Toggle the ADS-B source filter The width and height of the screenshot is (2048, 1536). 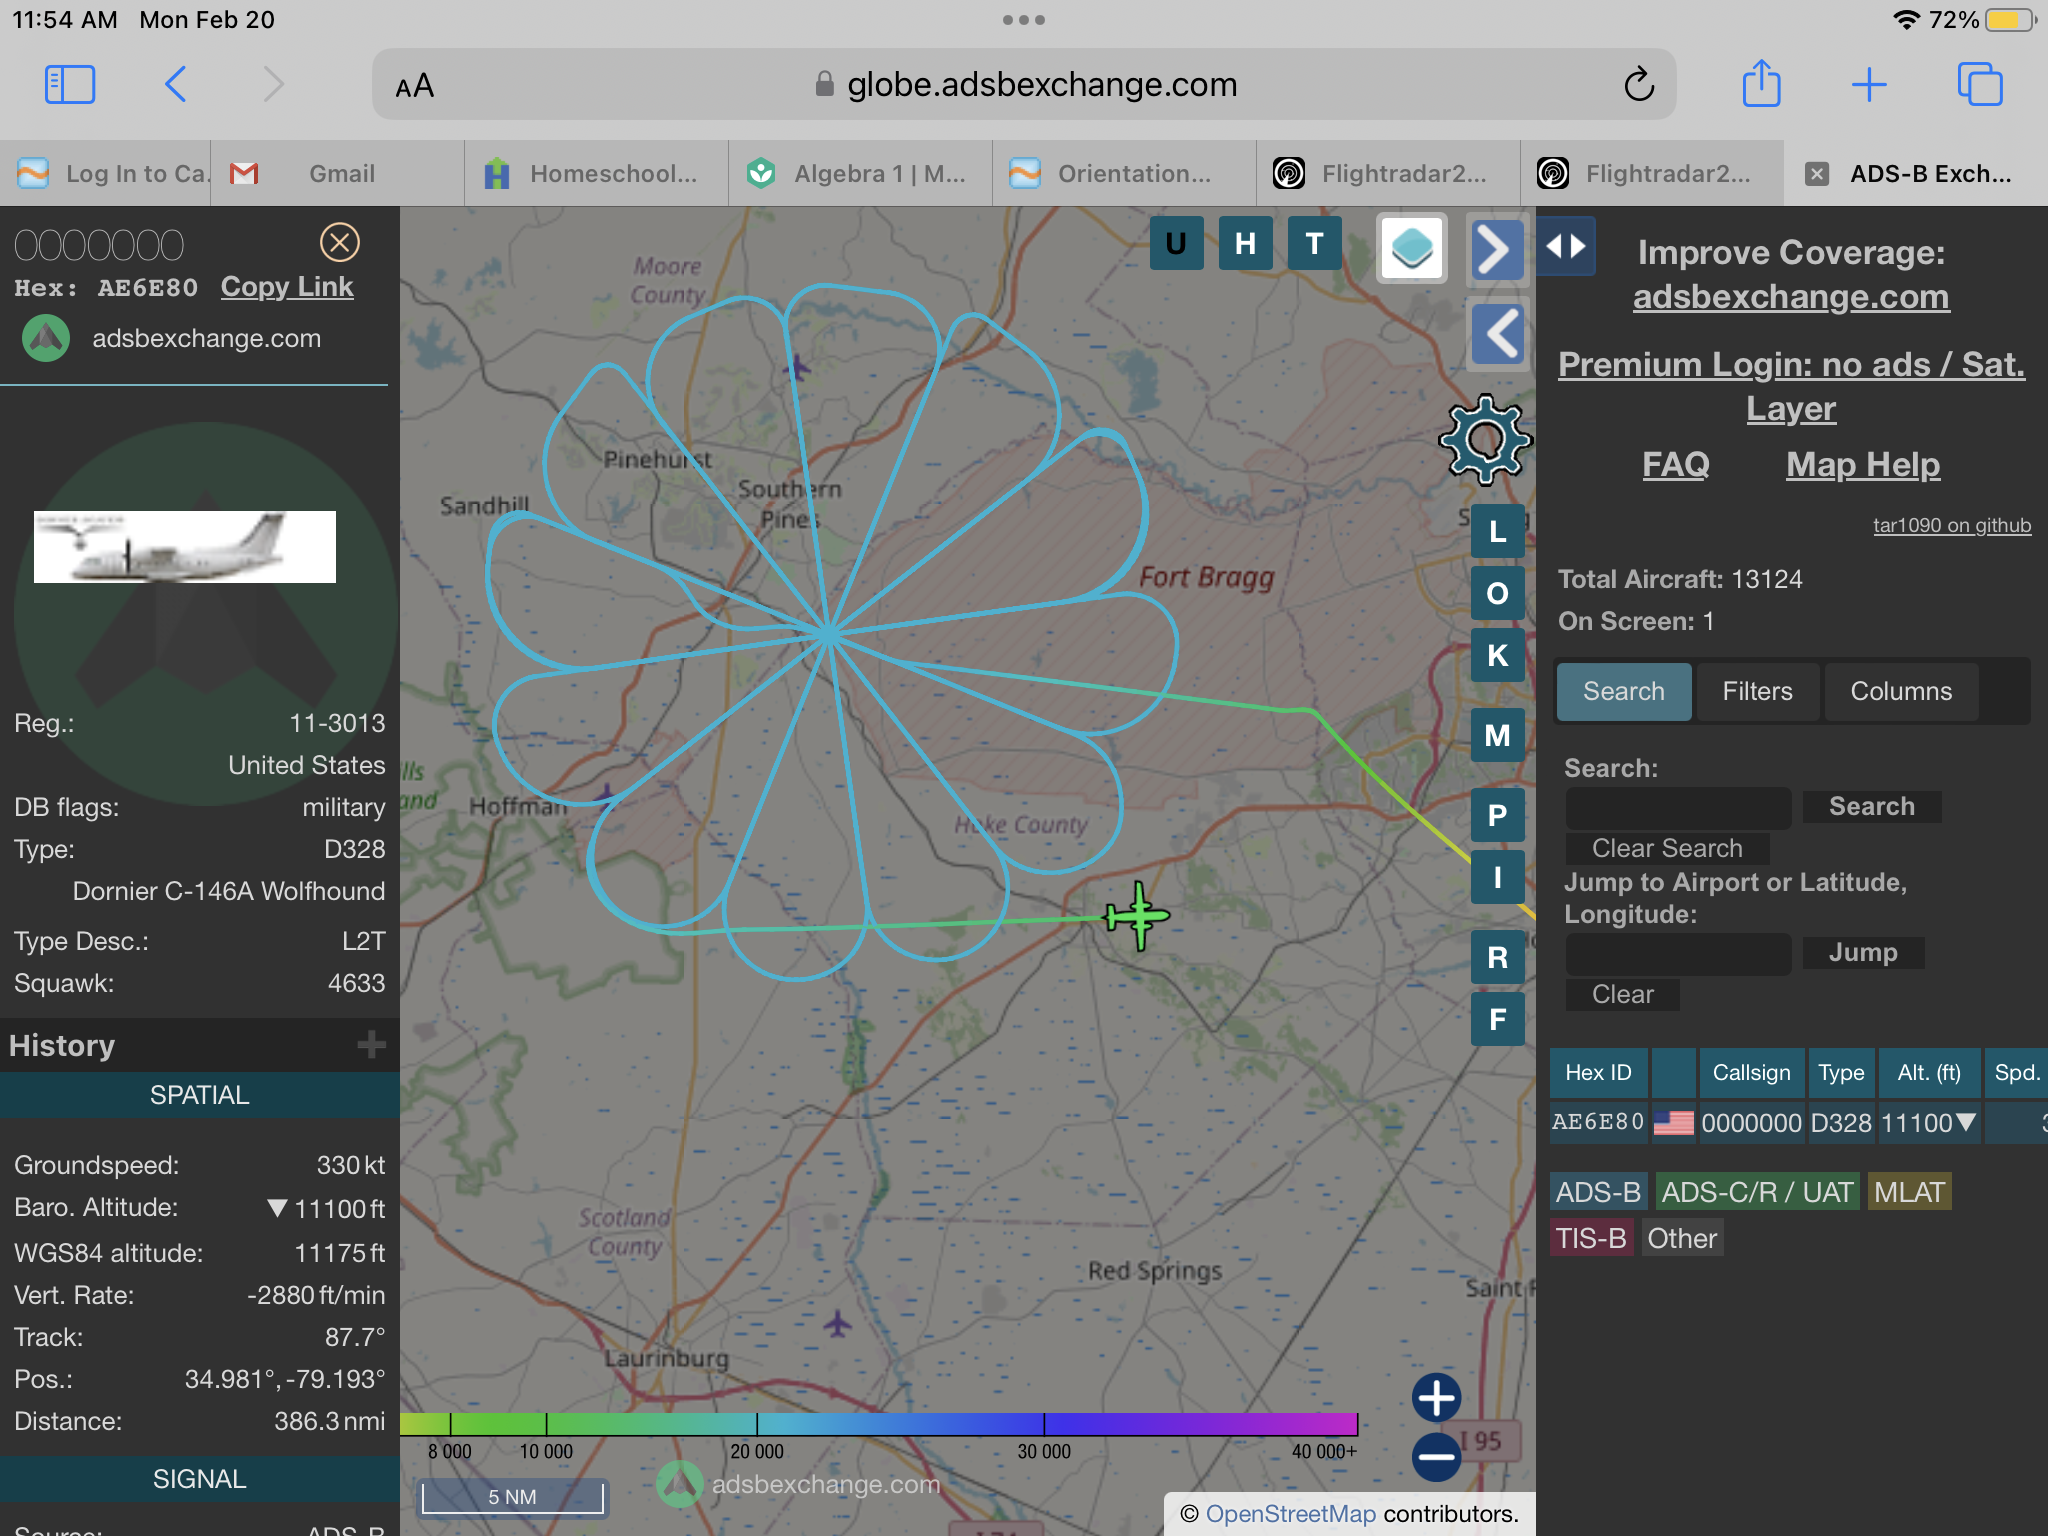point(1598,1192)
